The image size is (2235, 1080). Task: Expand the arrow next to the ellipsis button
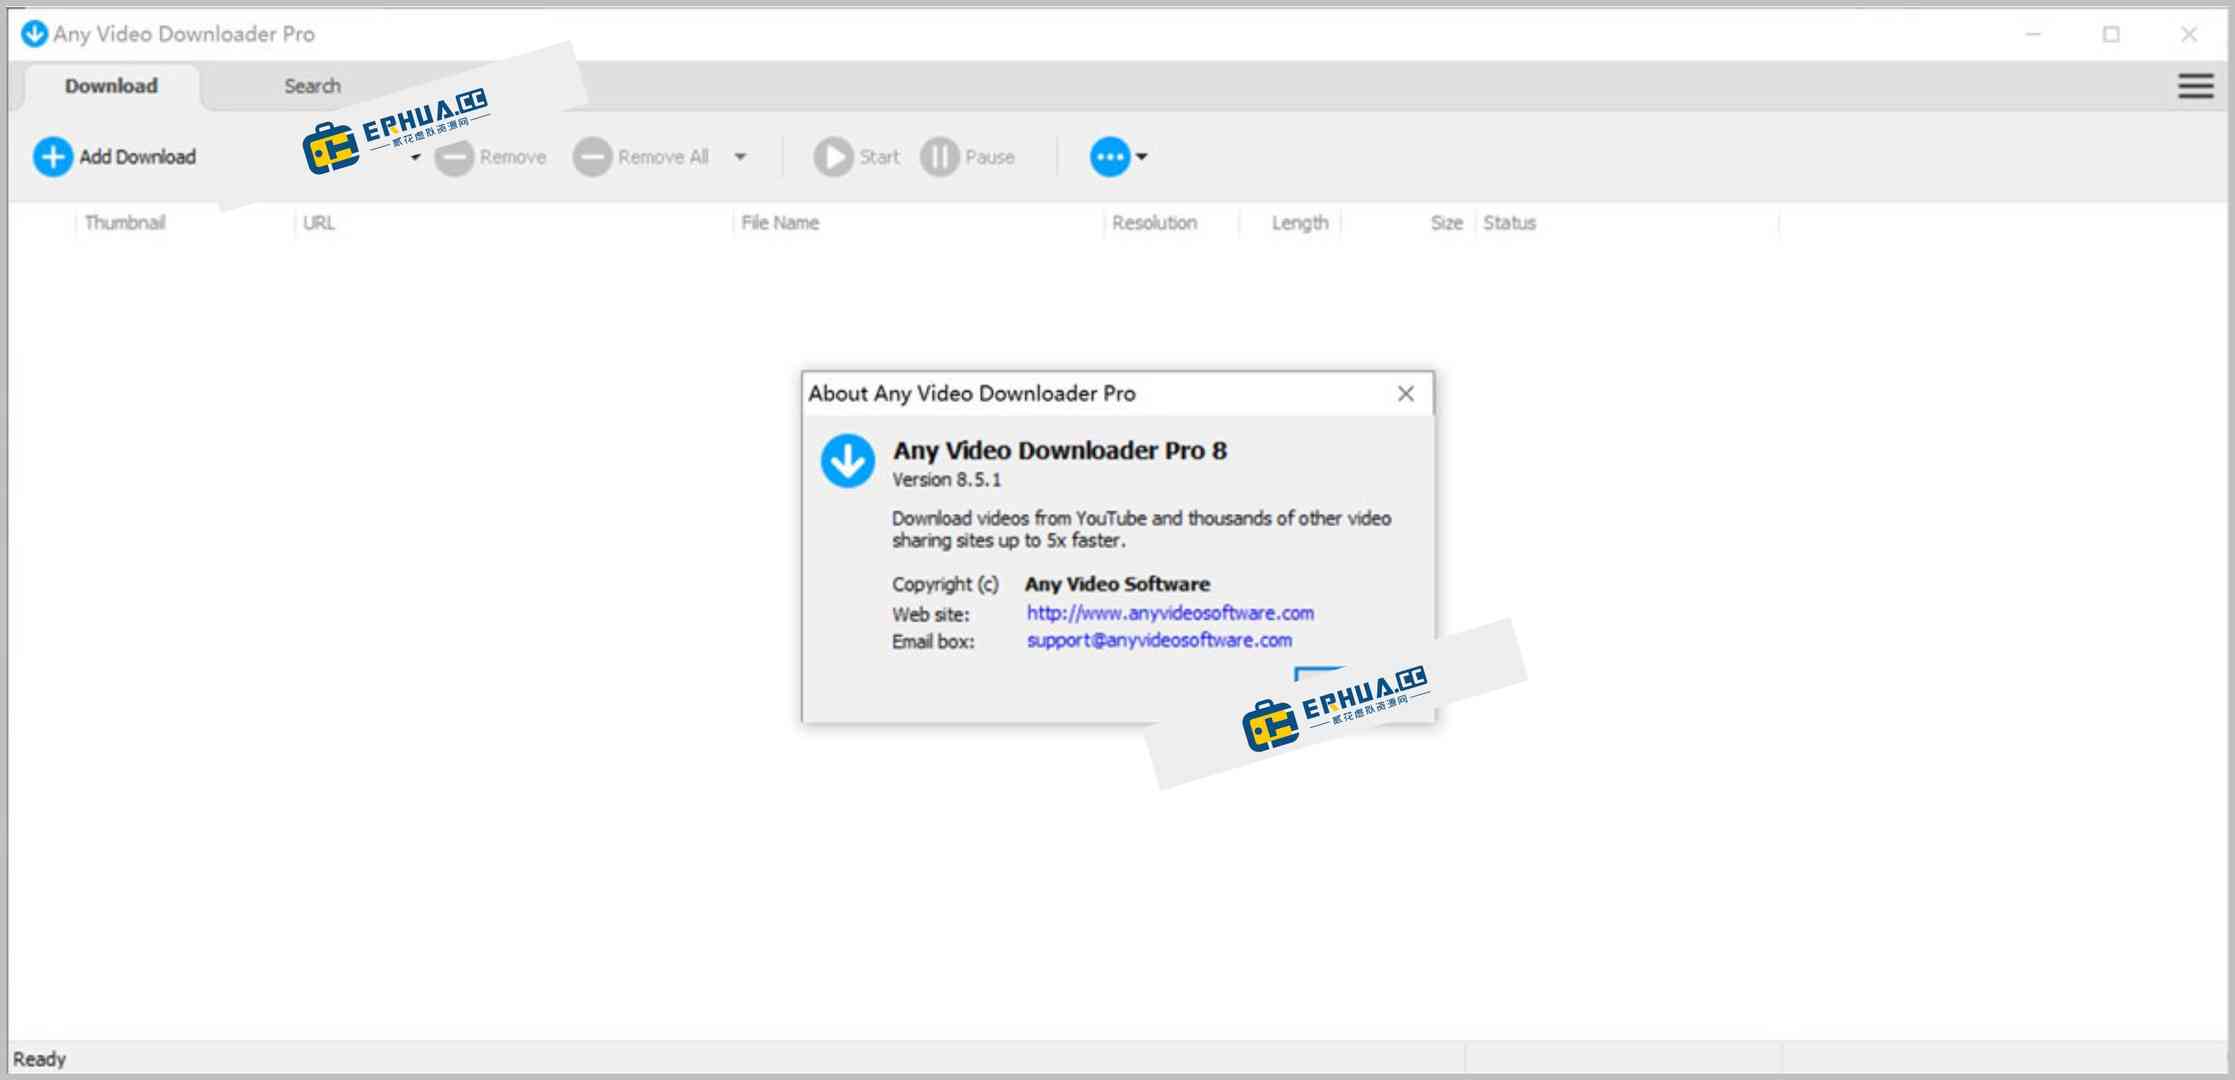click(1141, 156)
